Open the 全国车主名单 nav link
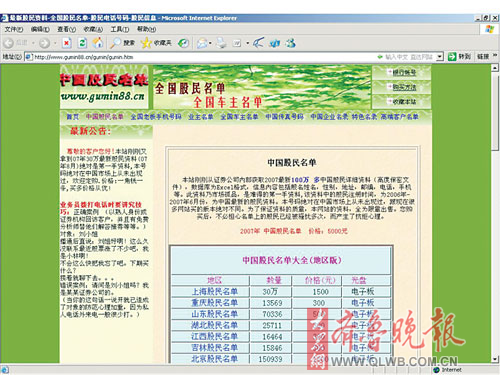500x375 pixels. click(239, 117)
